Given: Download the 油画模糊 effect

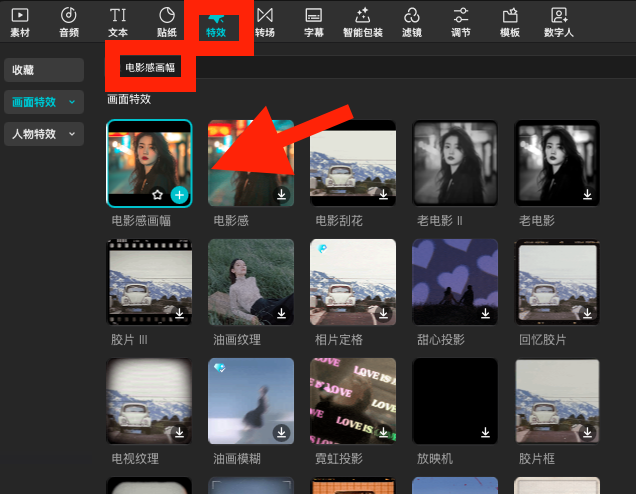Looking at the screenshot, I should click(x=281, y=433).
